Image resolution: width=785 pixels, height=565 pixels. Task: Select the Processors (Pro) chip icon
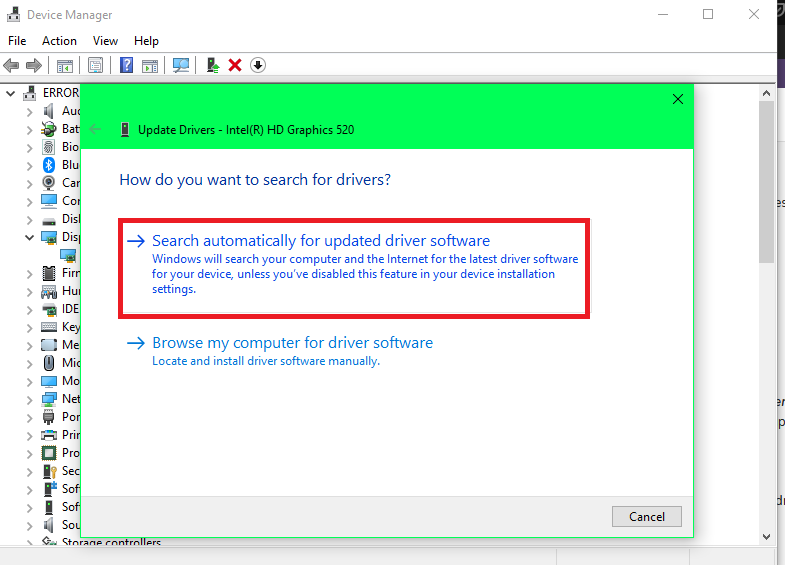coord(49,453)
